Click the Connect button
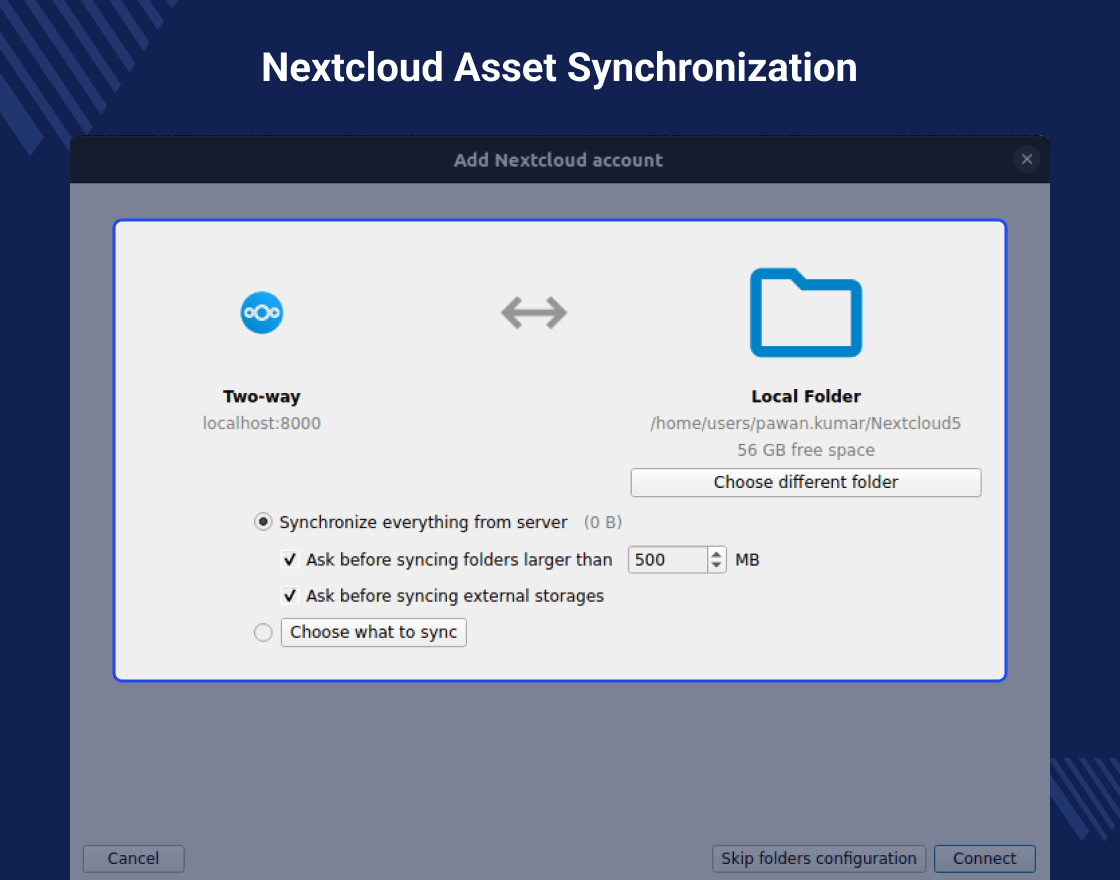The height and width of the screenshot is (880, 1120). tap(984, 859)
